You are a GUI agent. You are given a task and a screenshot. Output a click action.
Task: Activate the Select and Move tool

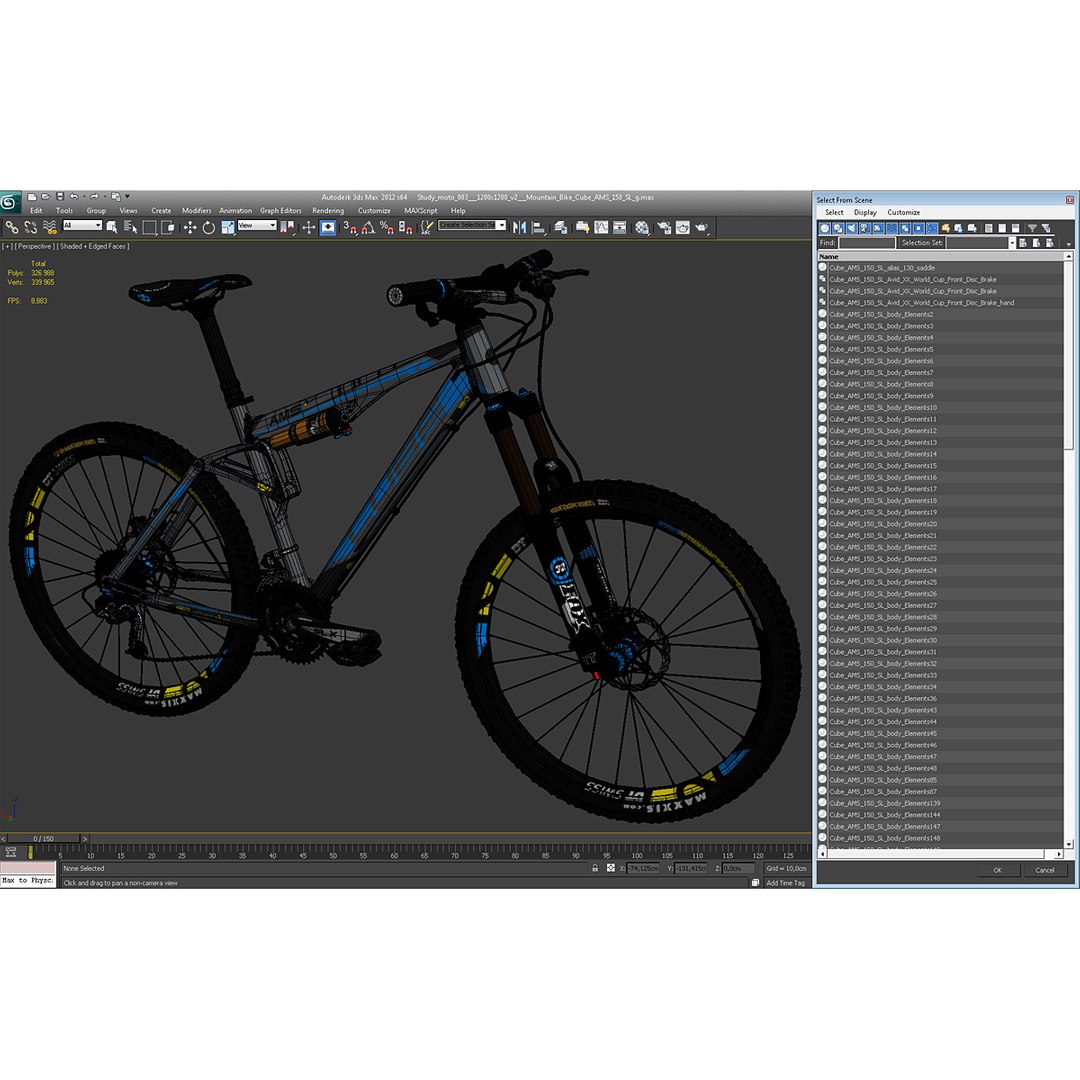pos(190,227)
